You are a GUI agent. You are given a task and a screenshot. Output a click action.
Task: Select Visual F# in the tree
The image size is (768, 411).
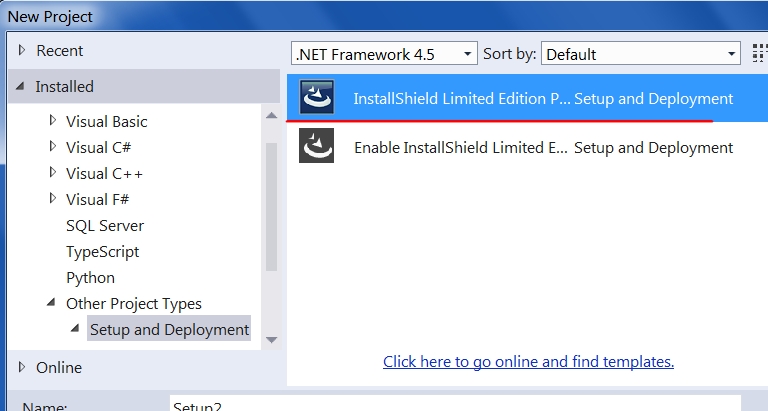coord(97,199)
